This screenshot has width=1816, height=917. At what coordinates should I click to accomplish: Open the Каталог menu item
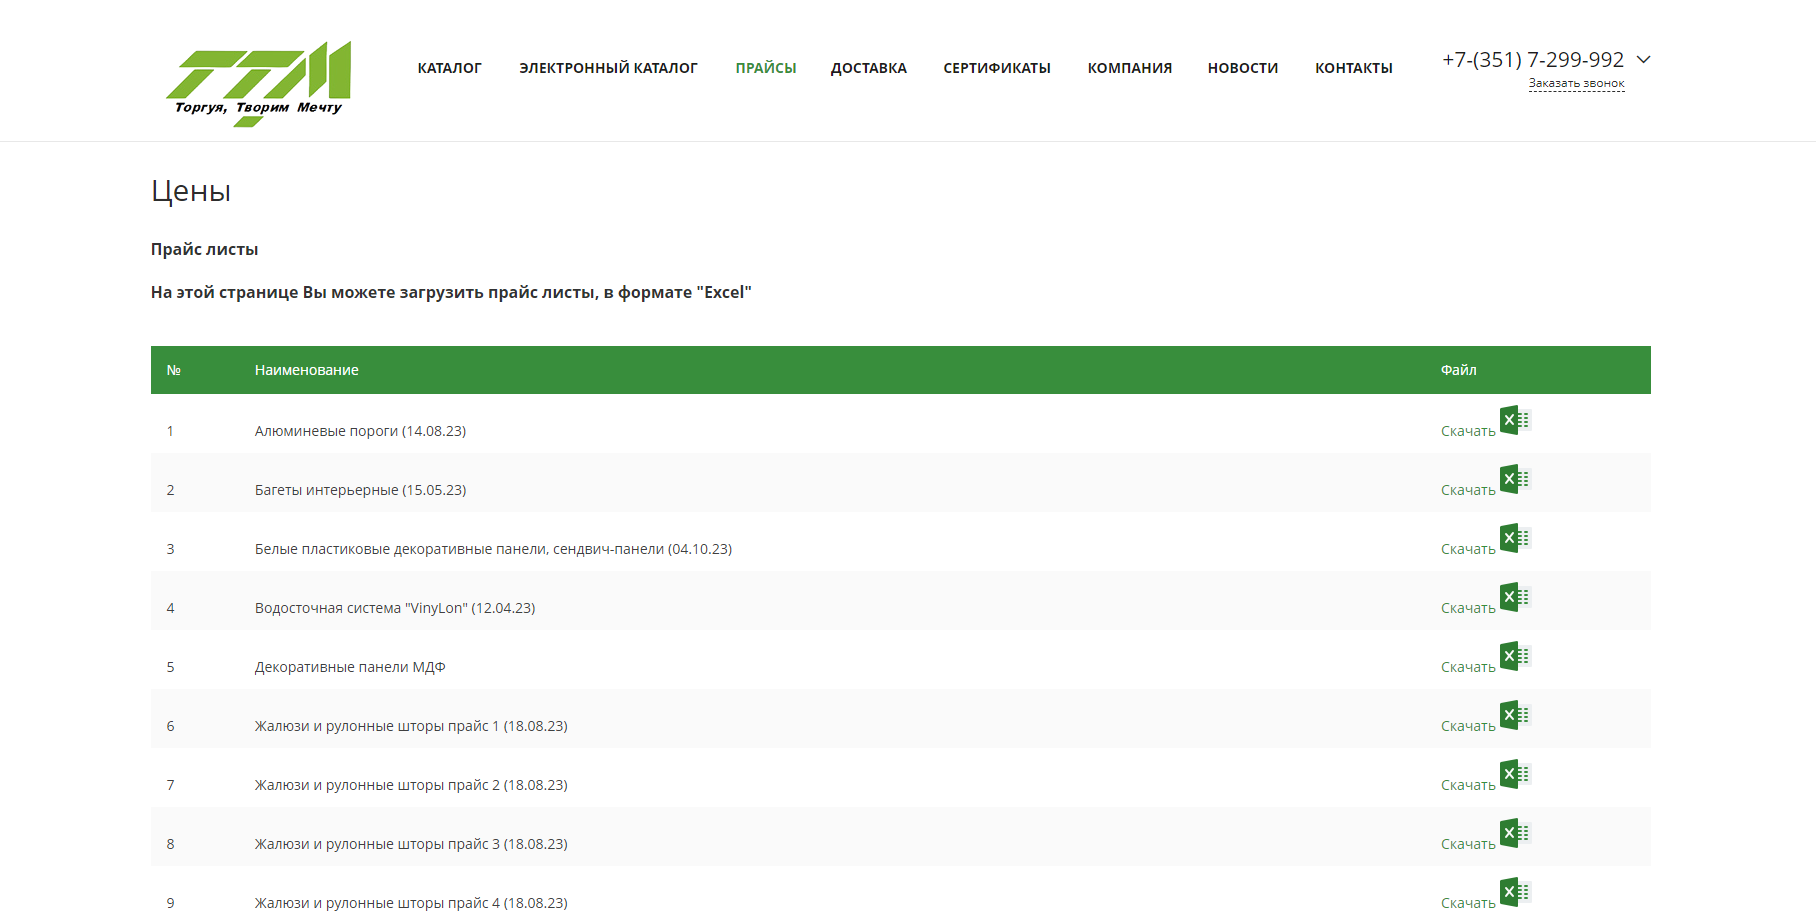click(x=449, y=68)
